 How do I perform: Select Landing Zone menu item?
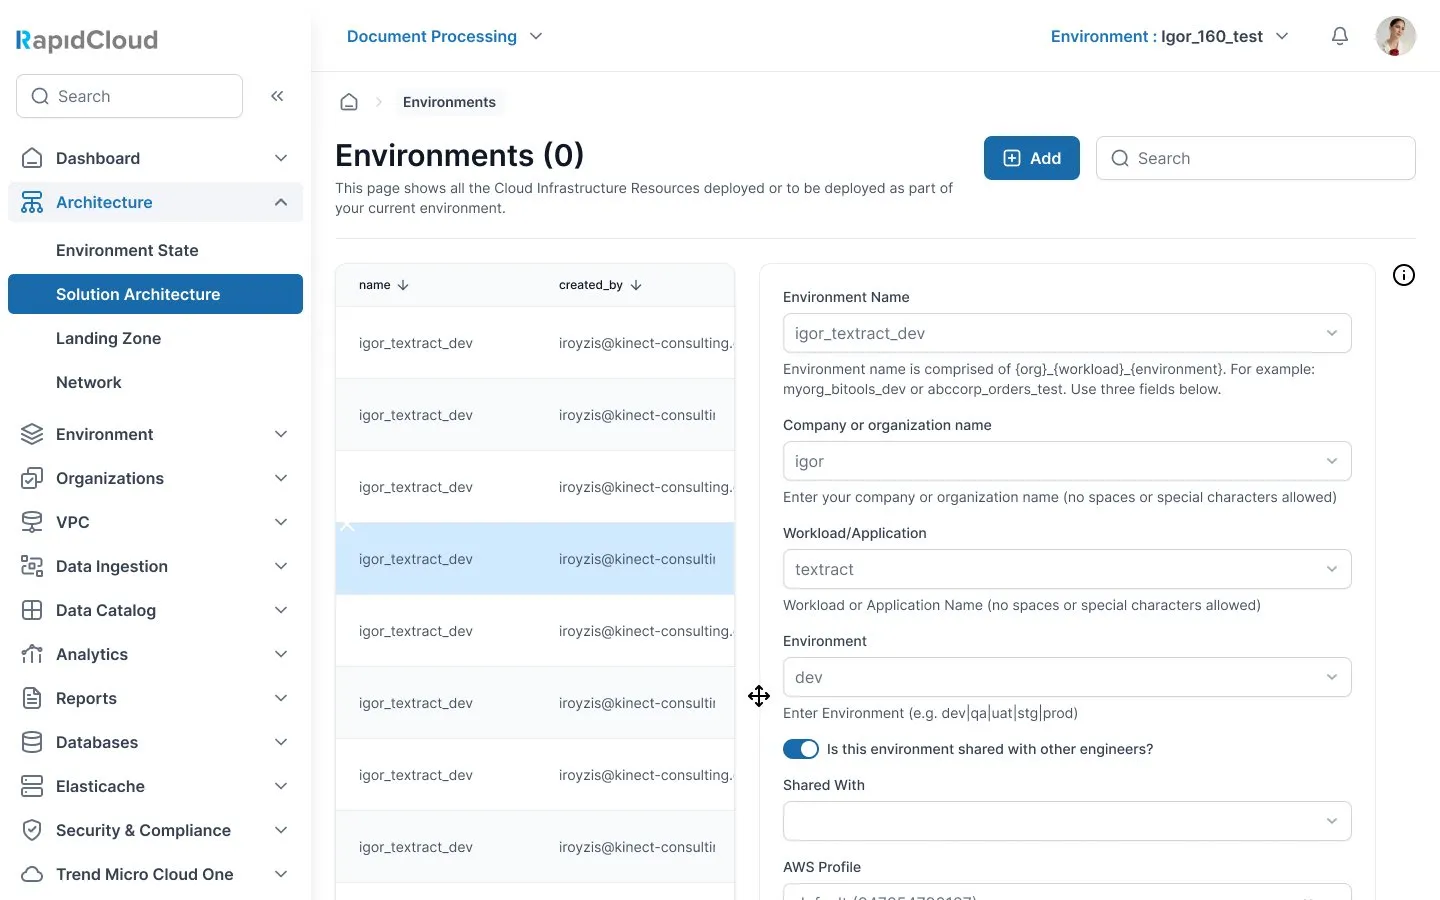108,338
